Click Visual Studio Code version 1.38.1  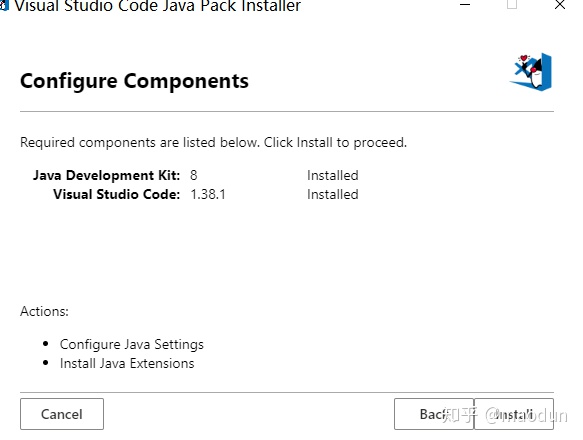208,194
